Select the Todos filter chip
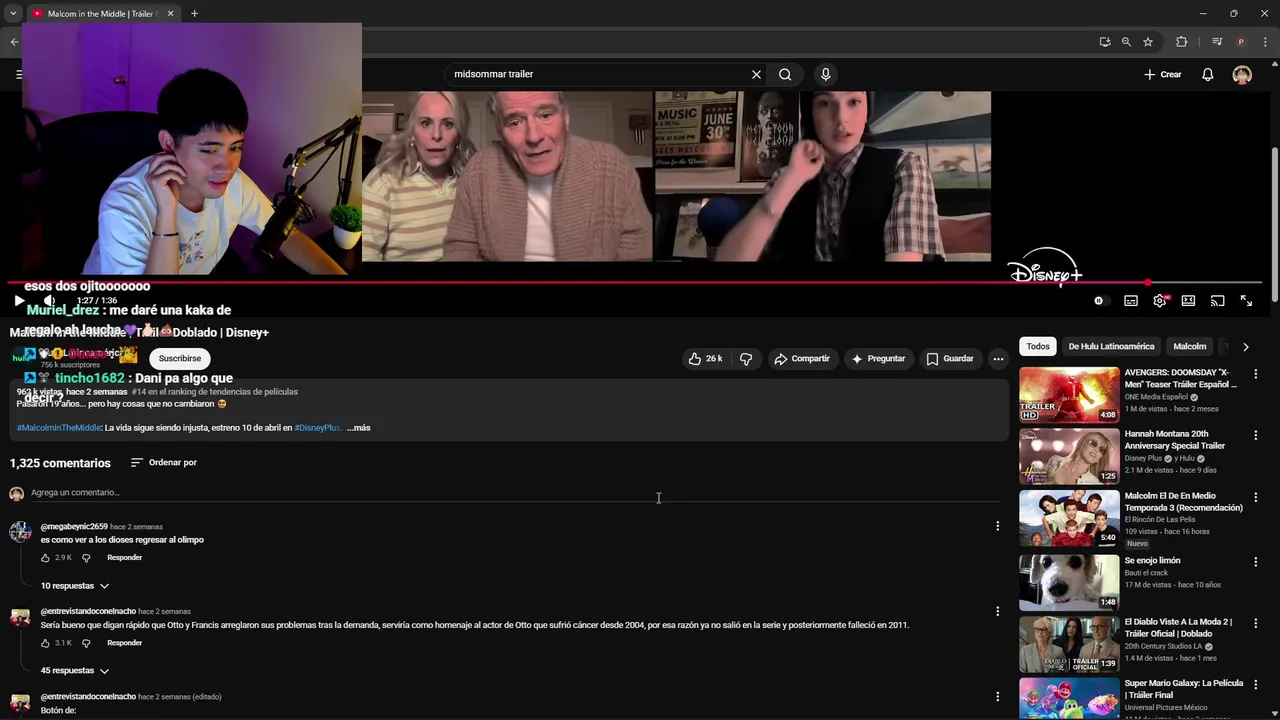This screenshot has width=1280, height=720. (1038, 347)
